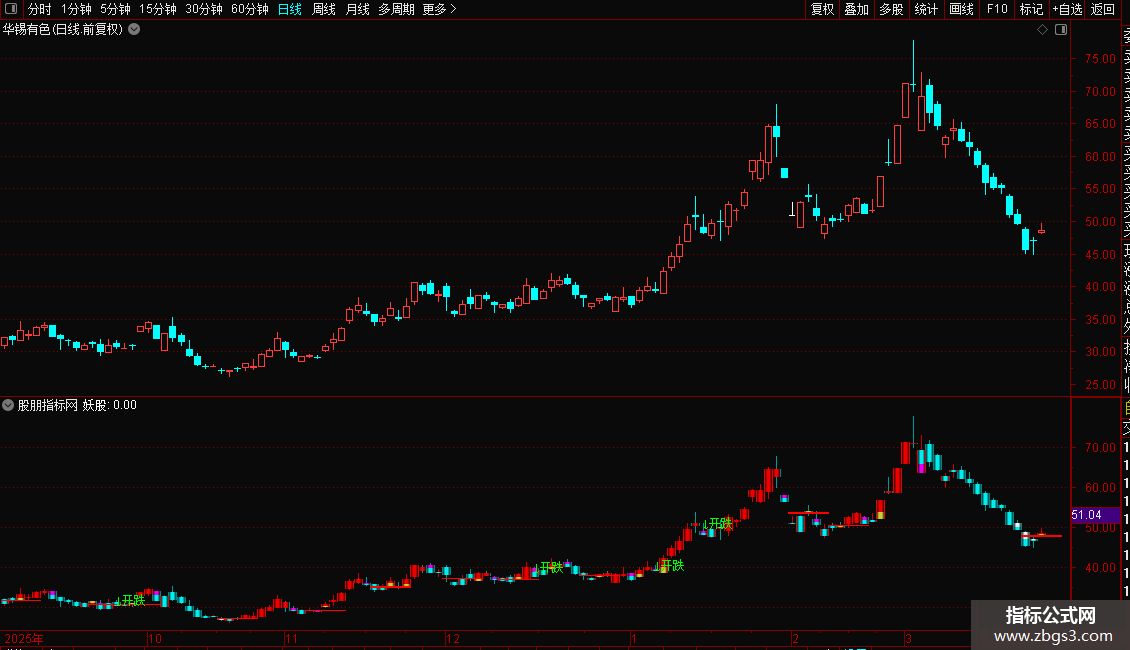Screen dimensions: 1130x650
Task: Click the 12 month marker on timeline
Action: (453, 638)
